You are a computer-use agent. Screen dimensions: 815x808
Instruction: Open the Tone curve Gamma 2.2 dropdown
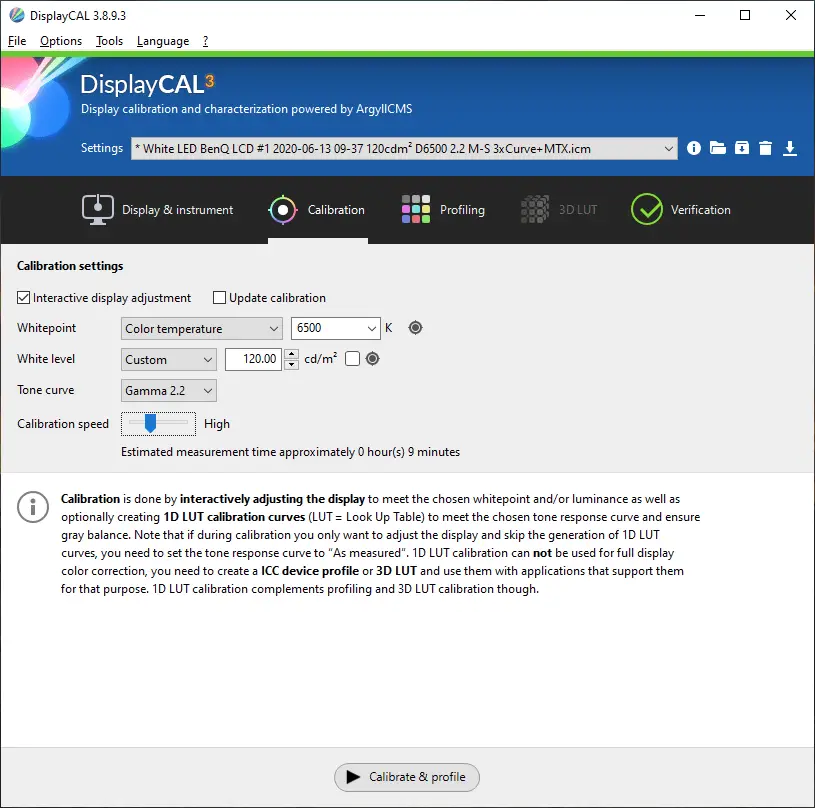(x=169, y=391)
